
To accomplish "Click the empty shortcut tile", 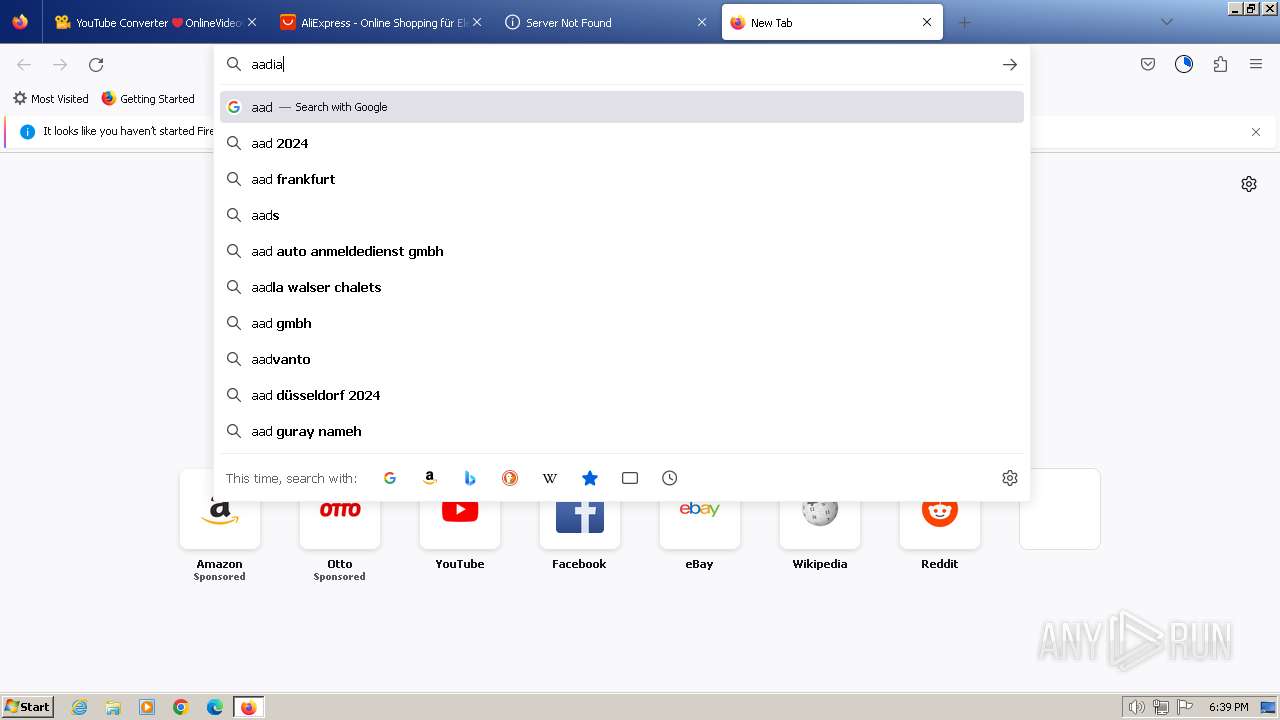I will (x=1060, y=509).
